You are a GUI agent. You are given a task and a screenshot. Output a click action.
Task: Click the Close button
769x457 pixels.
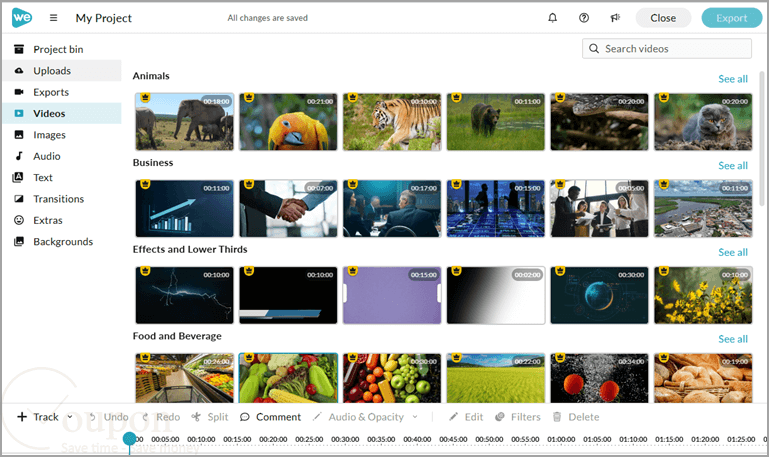[663, 18]
